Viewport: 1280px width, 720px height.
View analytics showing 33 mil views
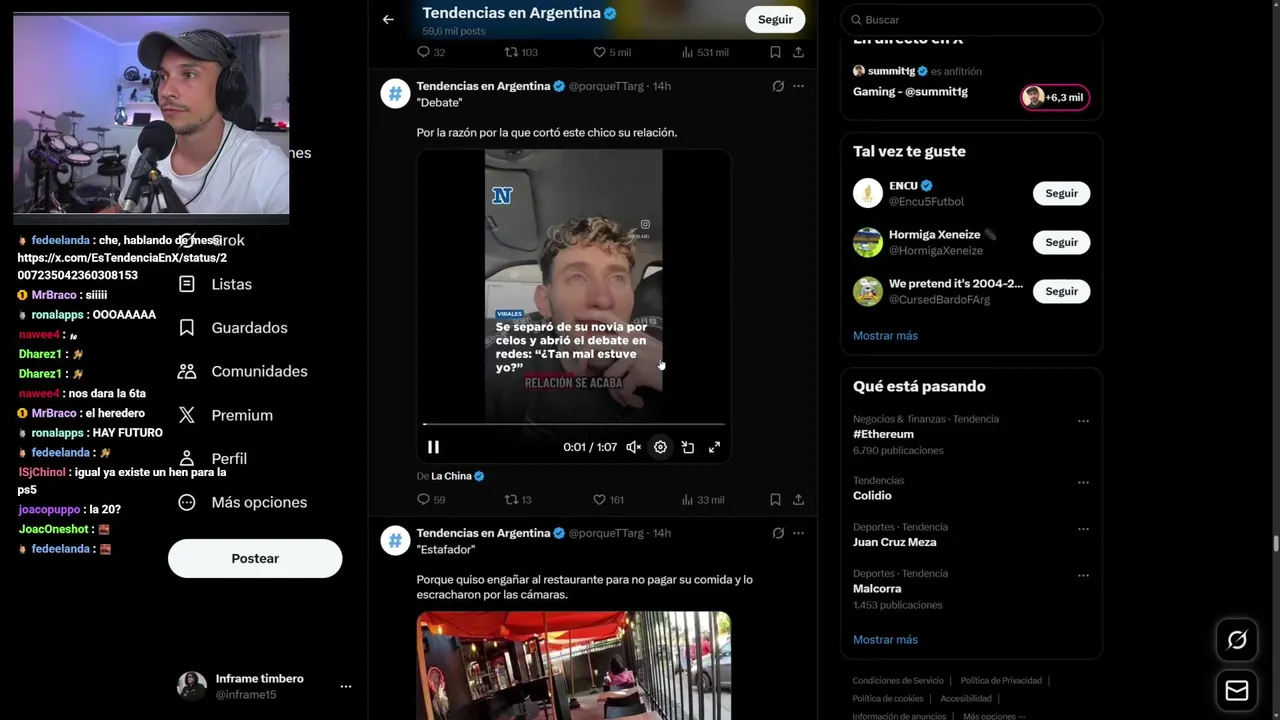click(702, 499)
